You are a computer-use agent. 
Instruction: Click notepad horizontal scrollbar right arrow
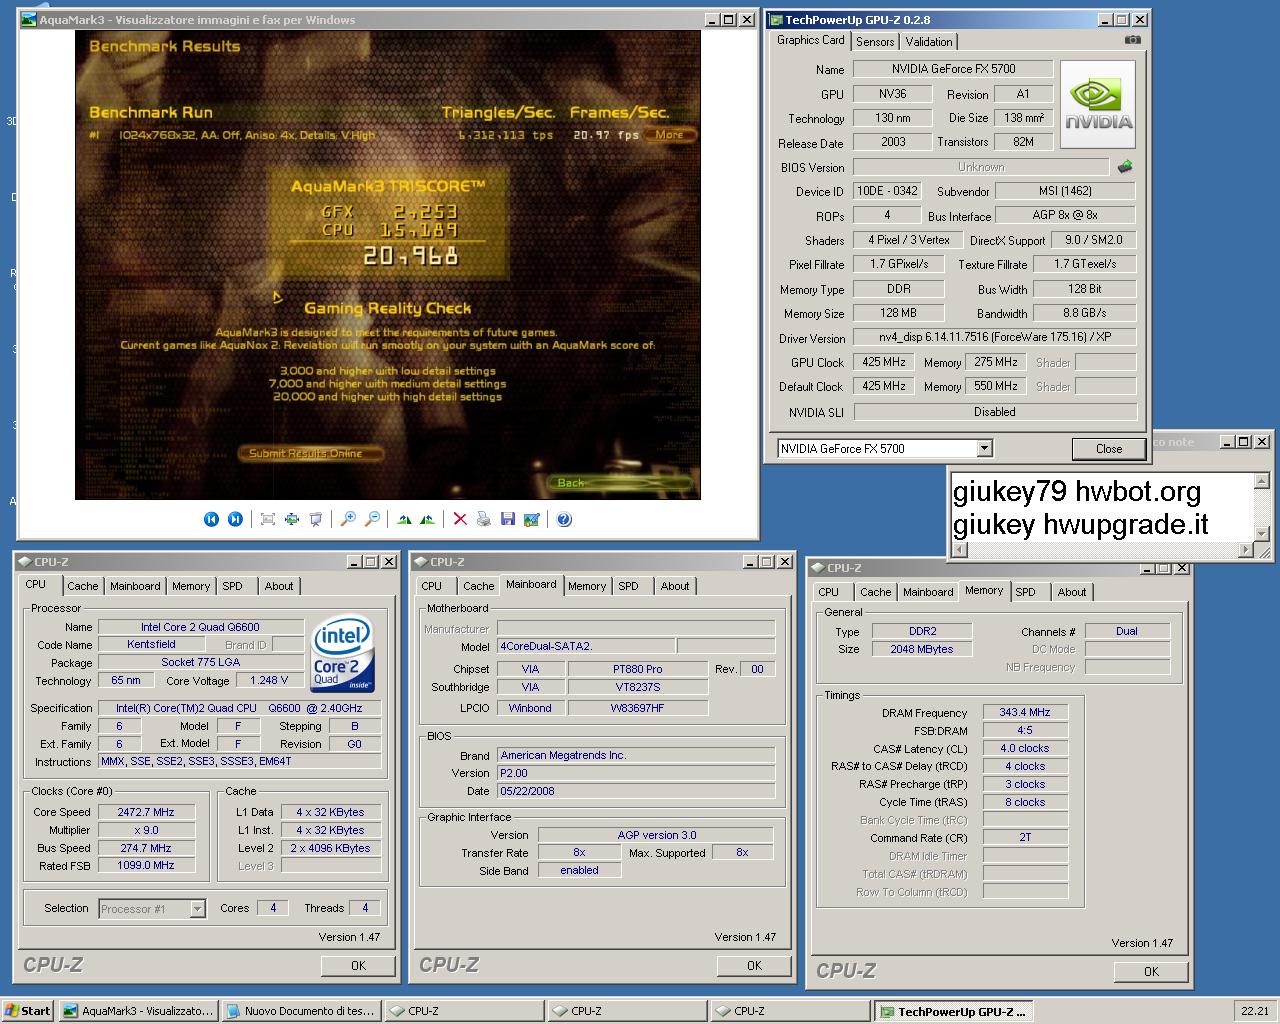point(1246,549)
